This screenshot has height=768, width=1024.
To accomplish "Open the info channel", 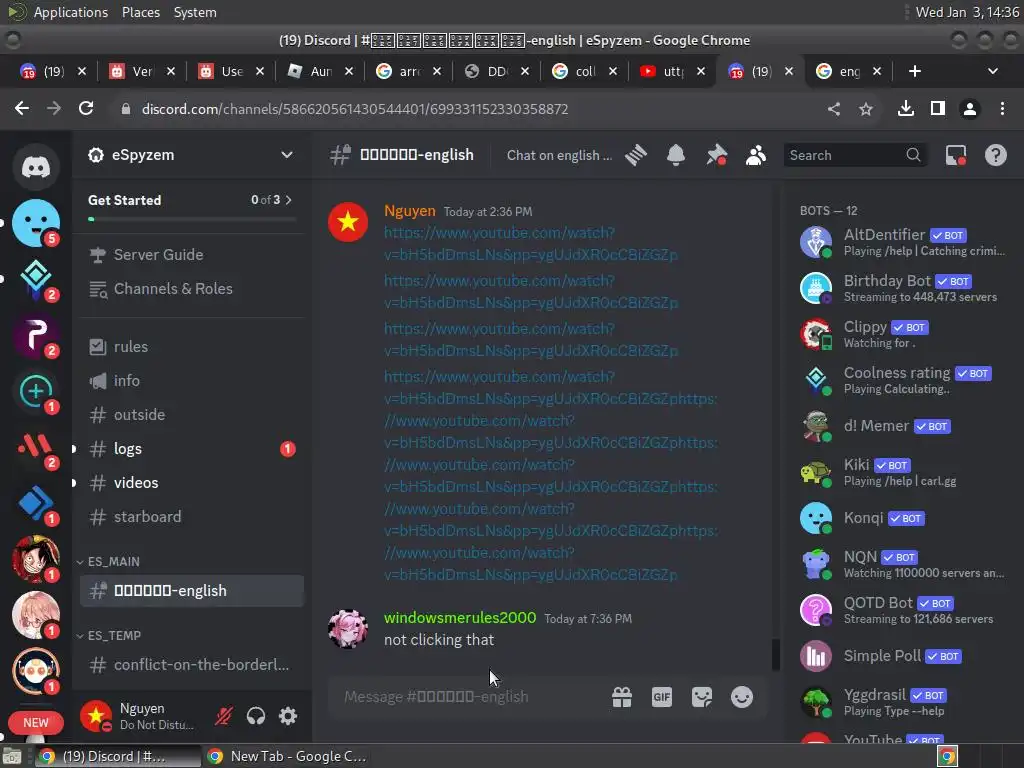I will (191, 381).
